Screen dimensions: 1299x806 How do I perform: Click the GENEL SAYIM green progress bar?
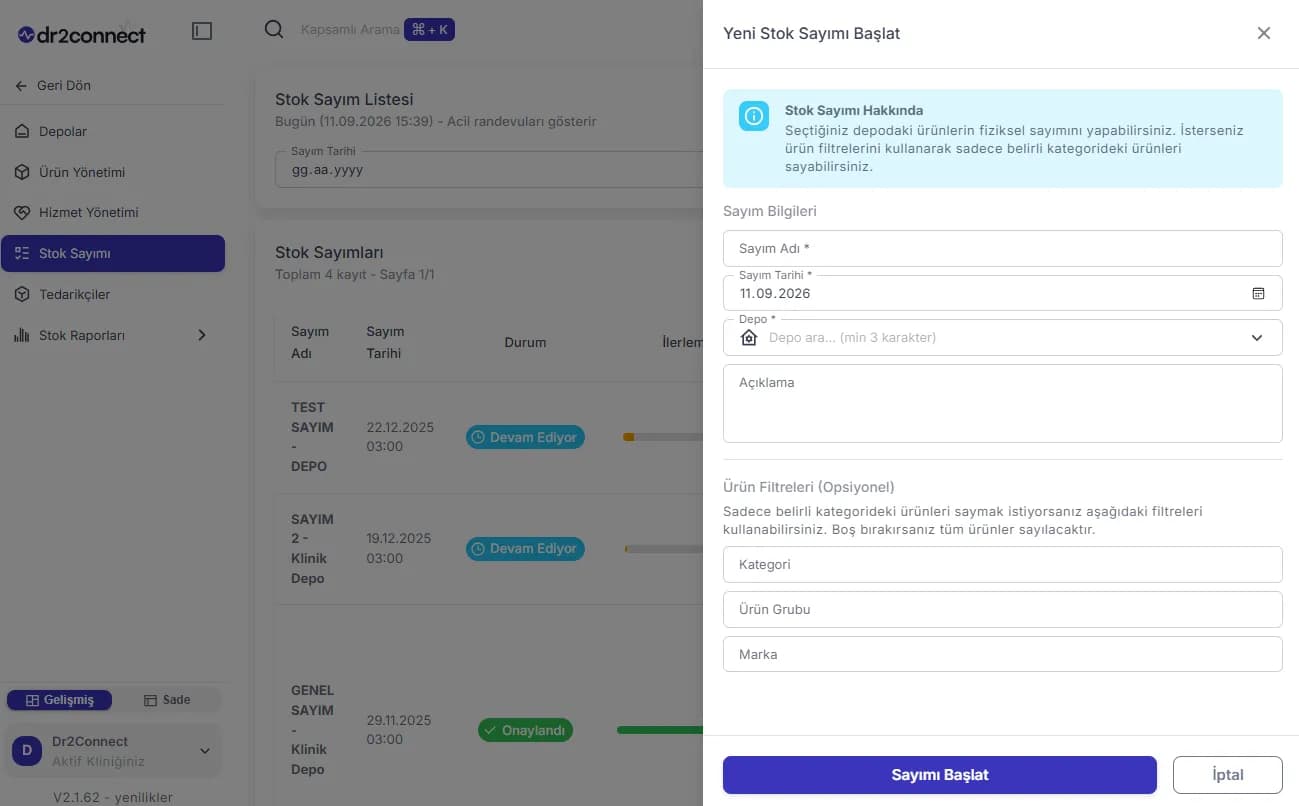pos(660,730)
